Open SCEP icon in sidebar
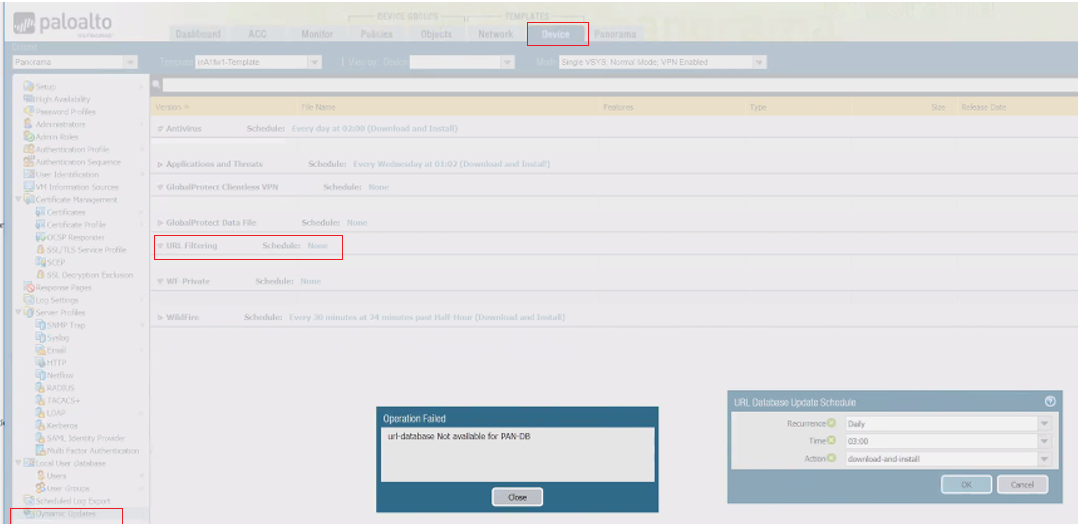The width and height of the screenshot is (1078, 524). 40,262
